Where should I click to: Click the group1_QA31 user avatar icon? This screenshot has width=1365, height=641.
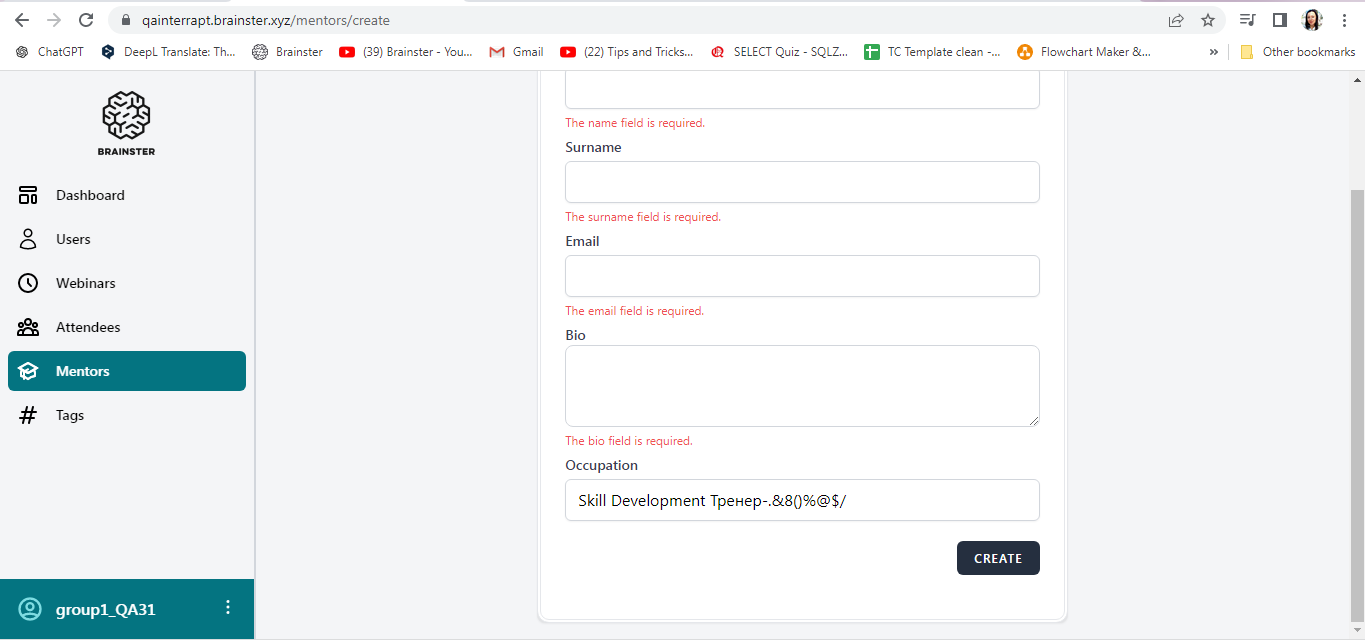30,609
